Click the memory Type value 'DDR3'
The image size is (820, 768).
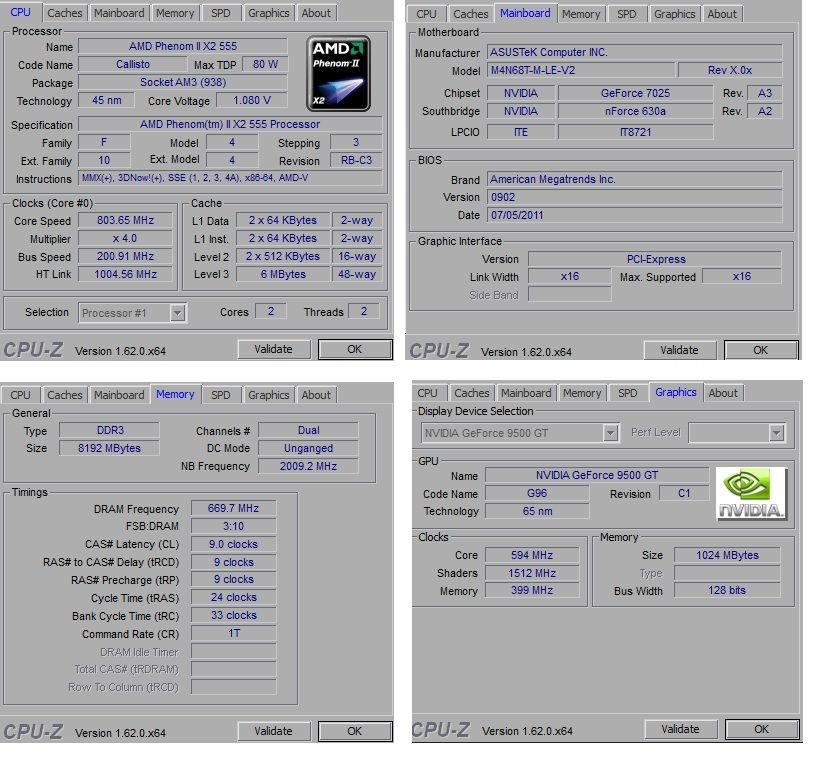pyautogui.click(x=109, y=430)
